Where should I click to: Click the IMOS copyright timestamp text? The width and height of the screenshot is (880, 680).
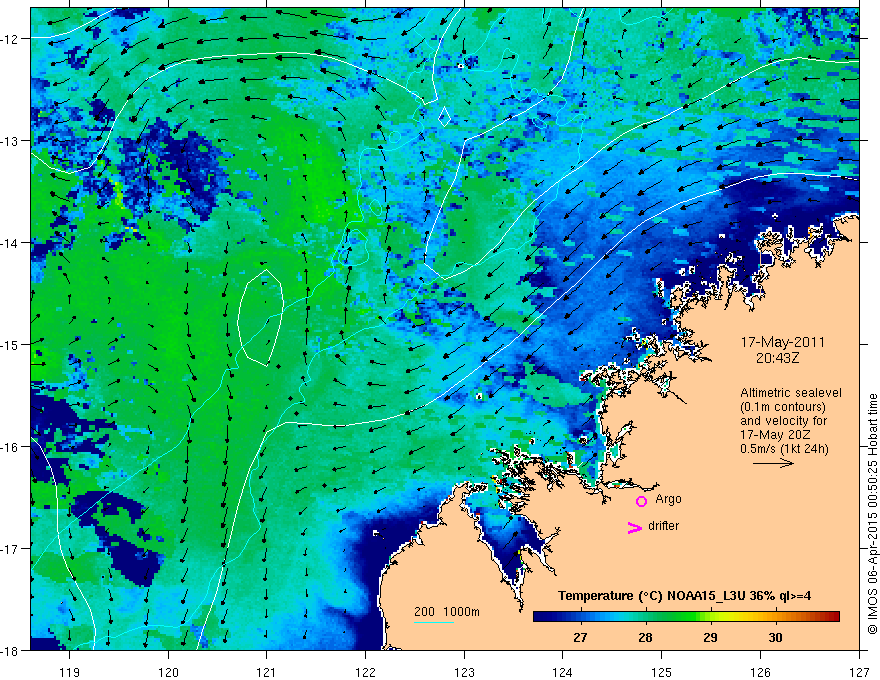click(x=873, y=514)
